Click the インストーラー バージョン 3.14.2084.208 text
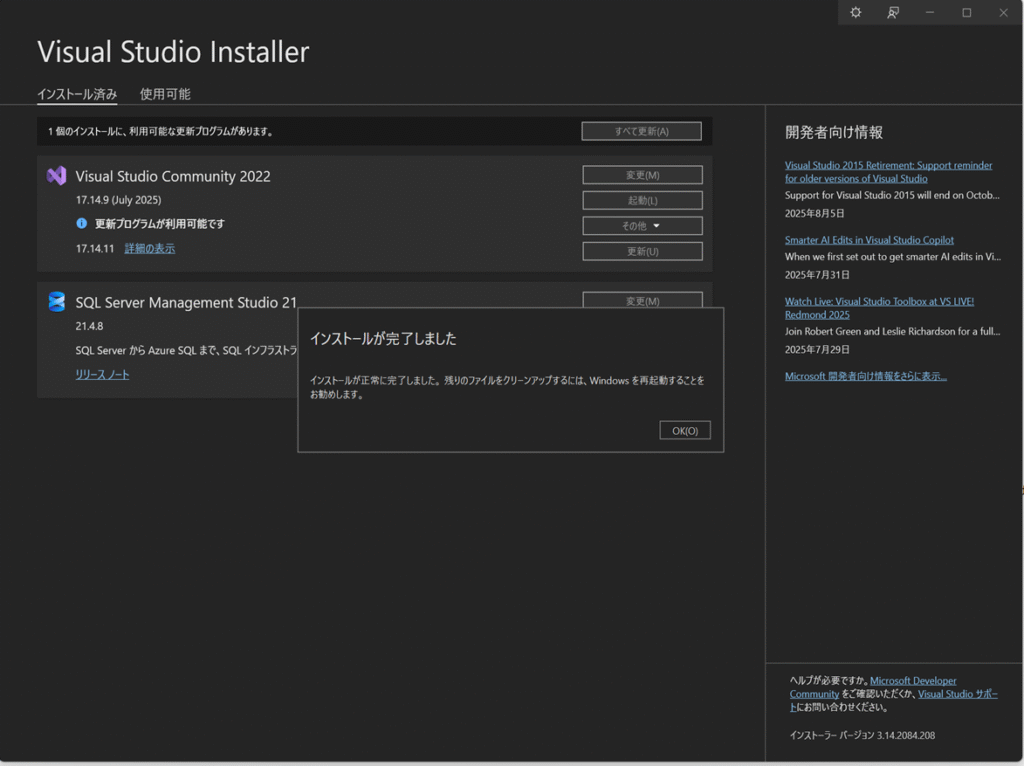Screen dimensions: 1024x766 pyautogui.click(x=862, y=735)
